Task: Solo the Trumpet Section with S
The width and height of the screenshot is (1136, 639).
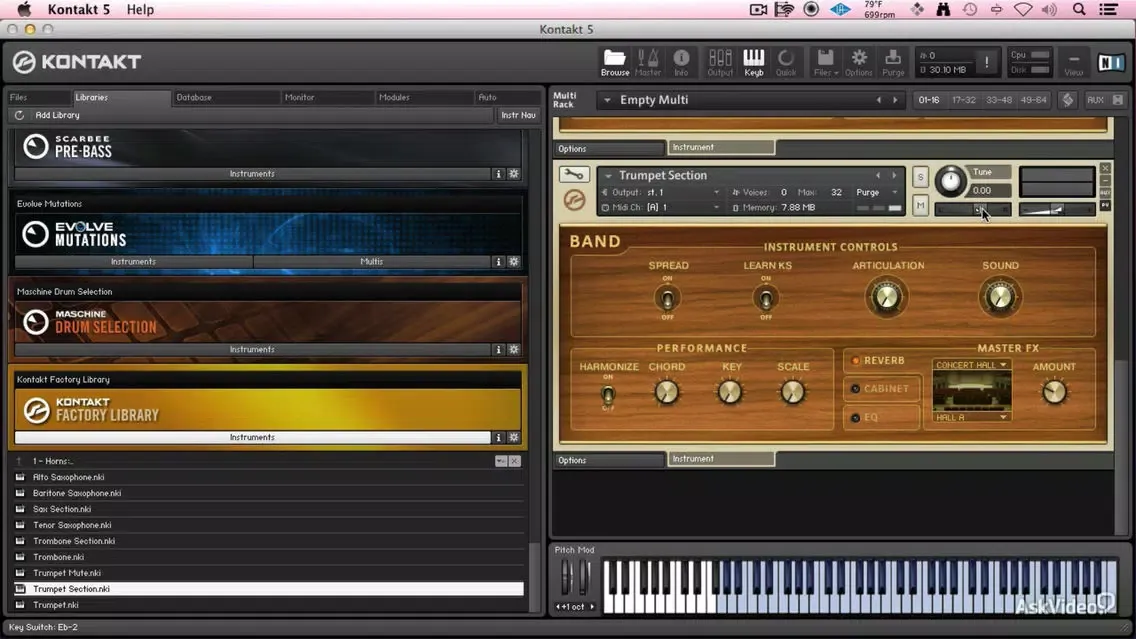Action: (x=920, y=178)
